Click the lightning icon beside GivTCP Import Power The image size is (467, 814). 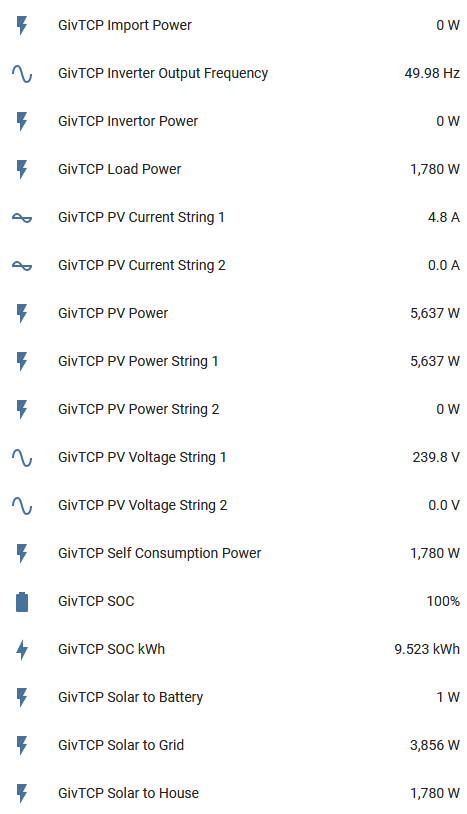tap(22, 25)
